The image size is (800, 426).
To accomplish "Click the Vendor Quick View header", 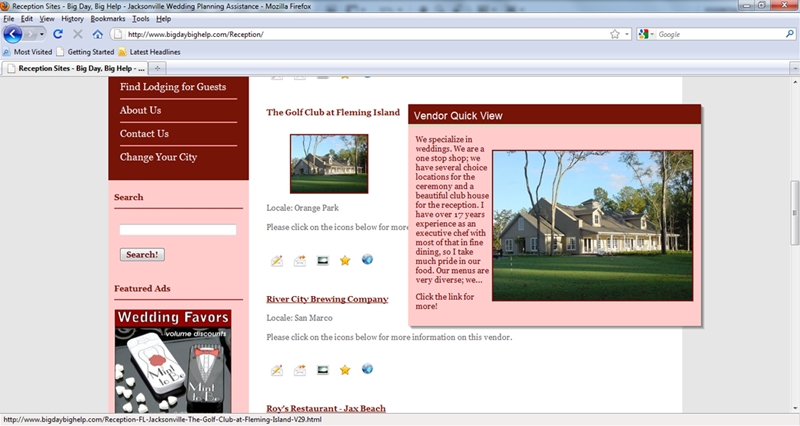I will coord(555,115).
